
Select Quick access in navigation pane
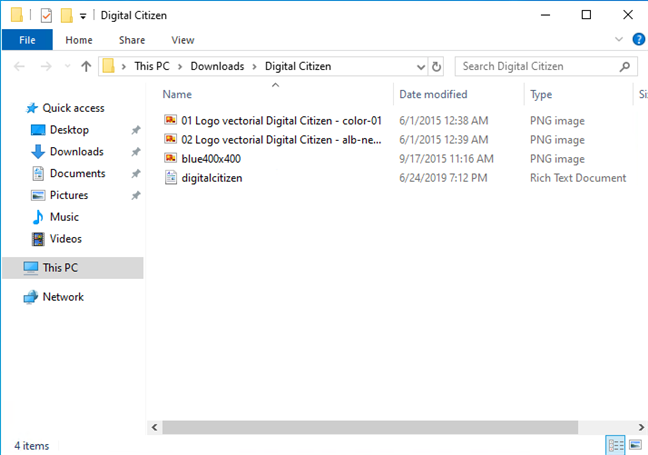[73, 108]
